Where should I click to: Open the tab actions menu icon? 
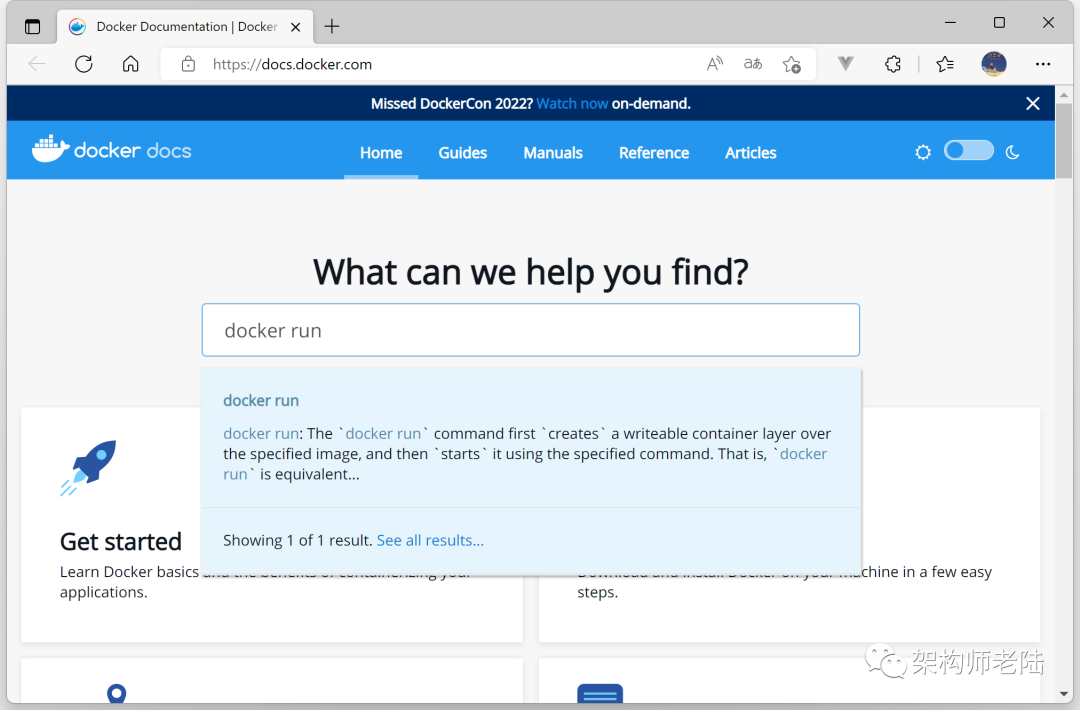coord(32,27)
